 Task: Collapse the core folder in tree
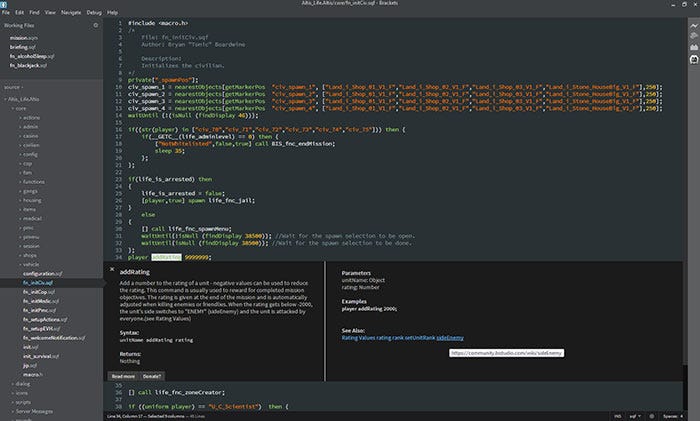tap(21, 109)
